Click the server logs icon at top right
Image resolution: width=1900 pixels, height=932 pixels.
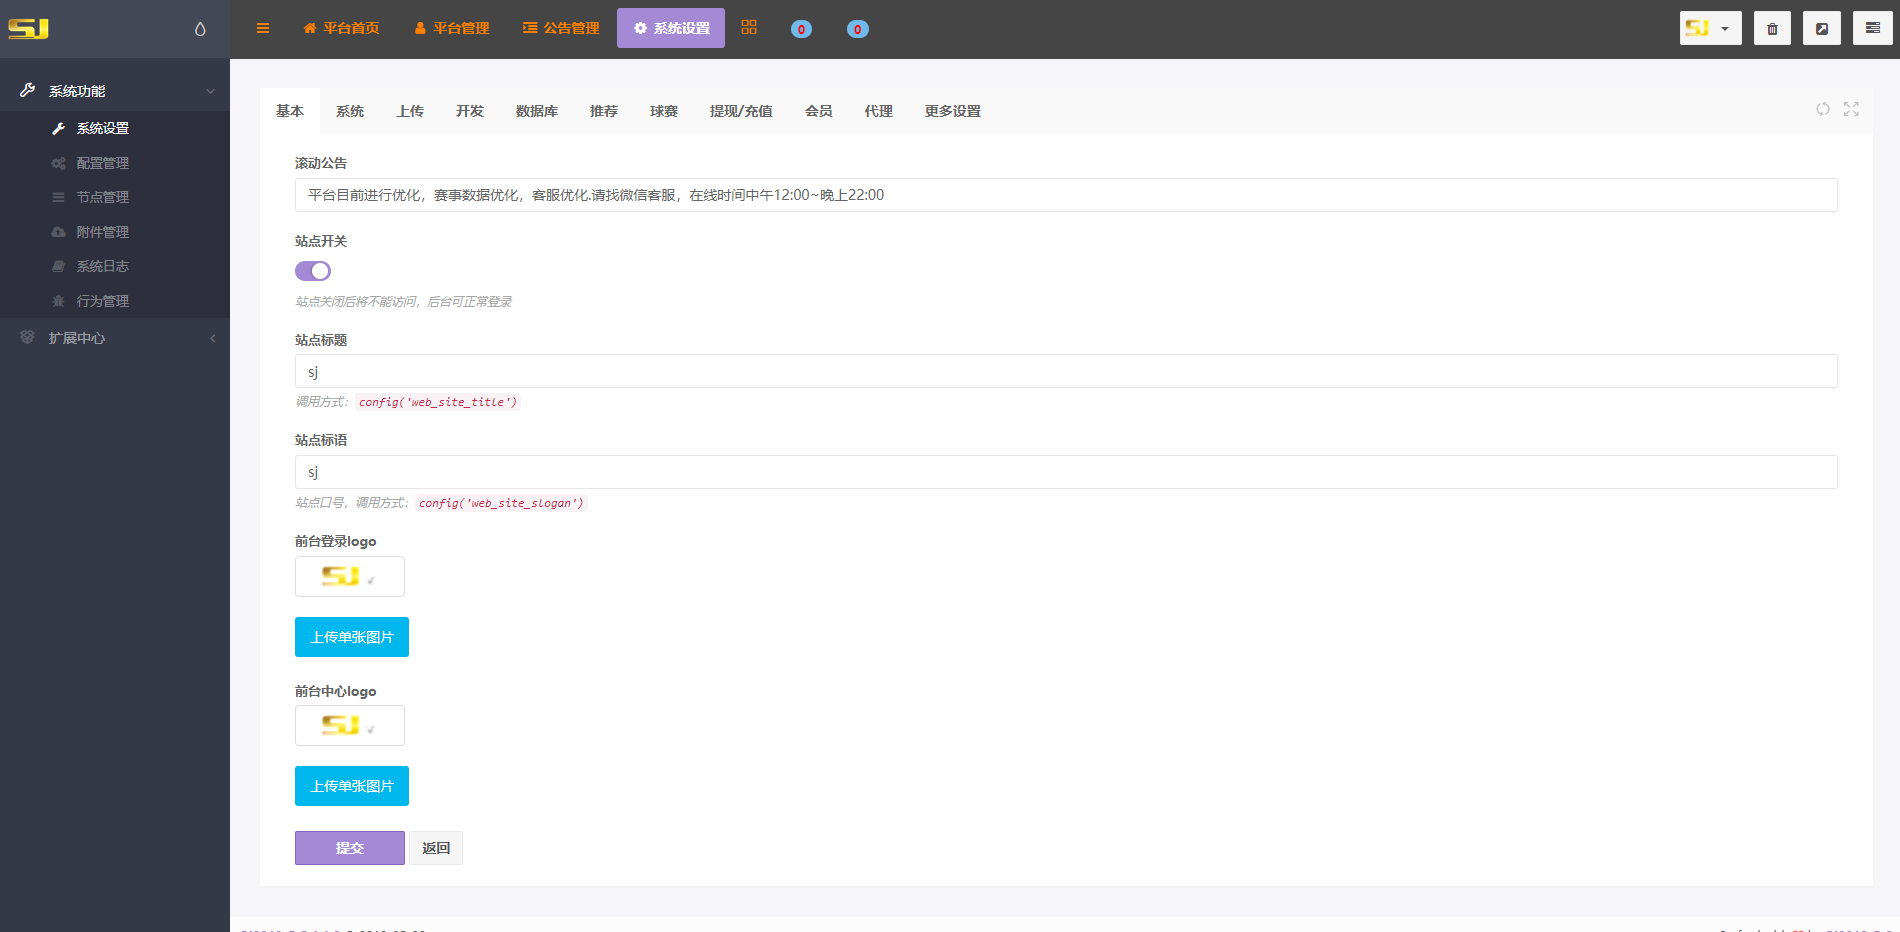click(1872, 28)
